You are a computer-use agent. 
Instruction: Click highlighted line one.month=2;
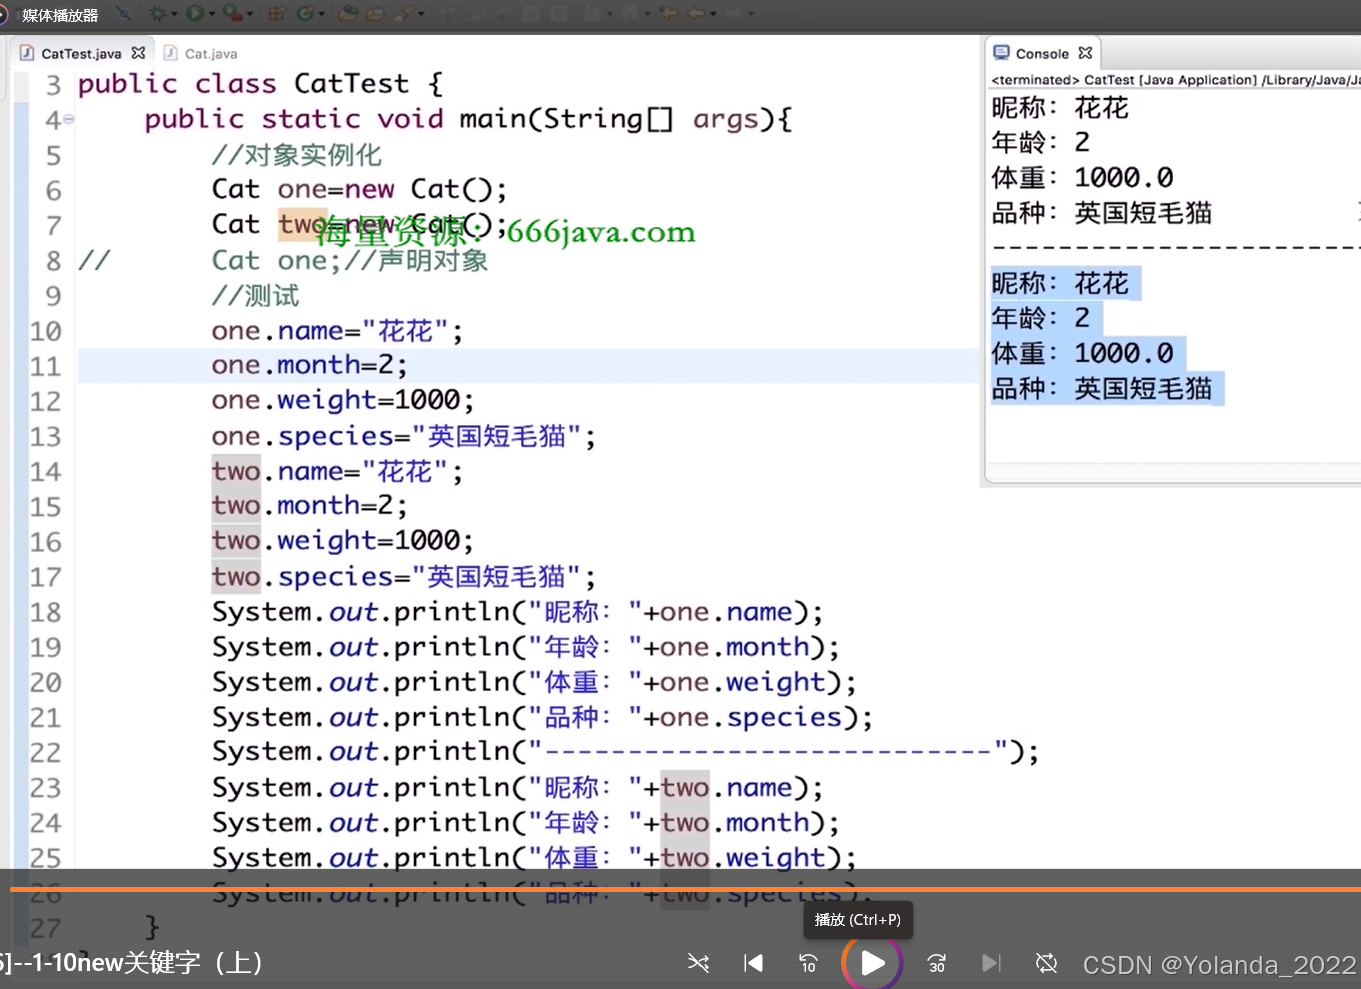(x=309, y=366)
